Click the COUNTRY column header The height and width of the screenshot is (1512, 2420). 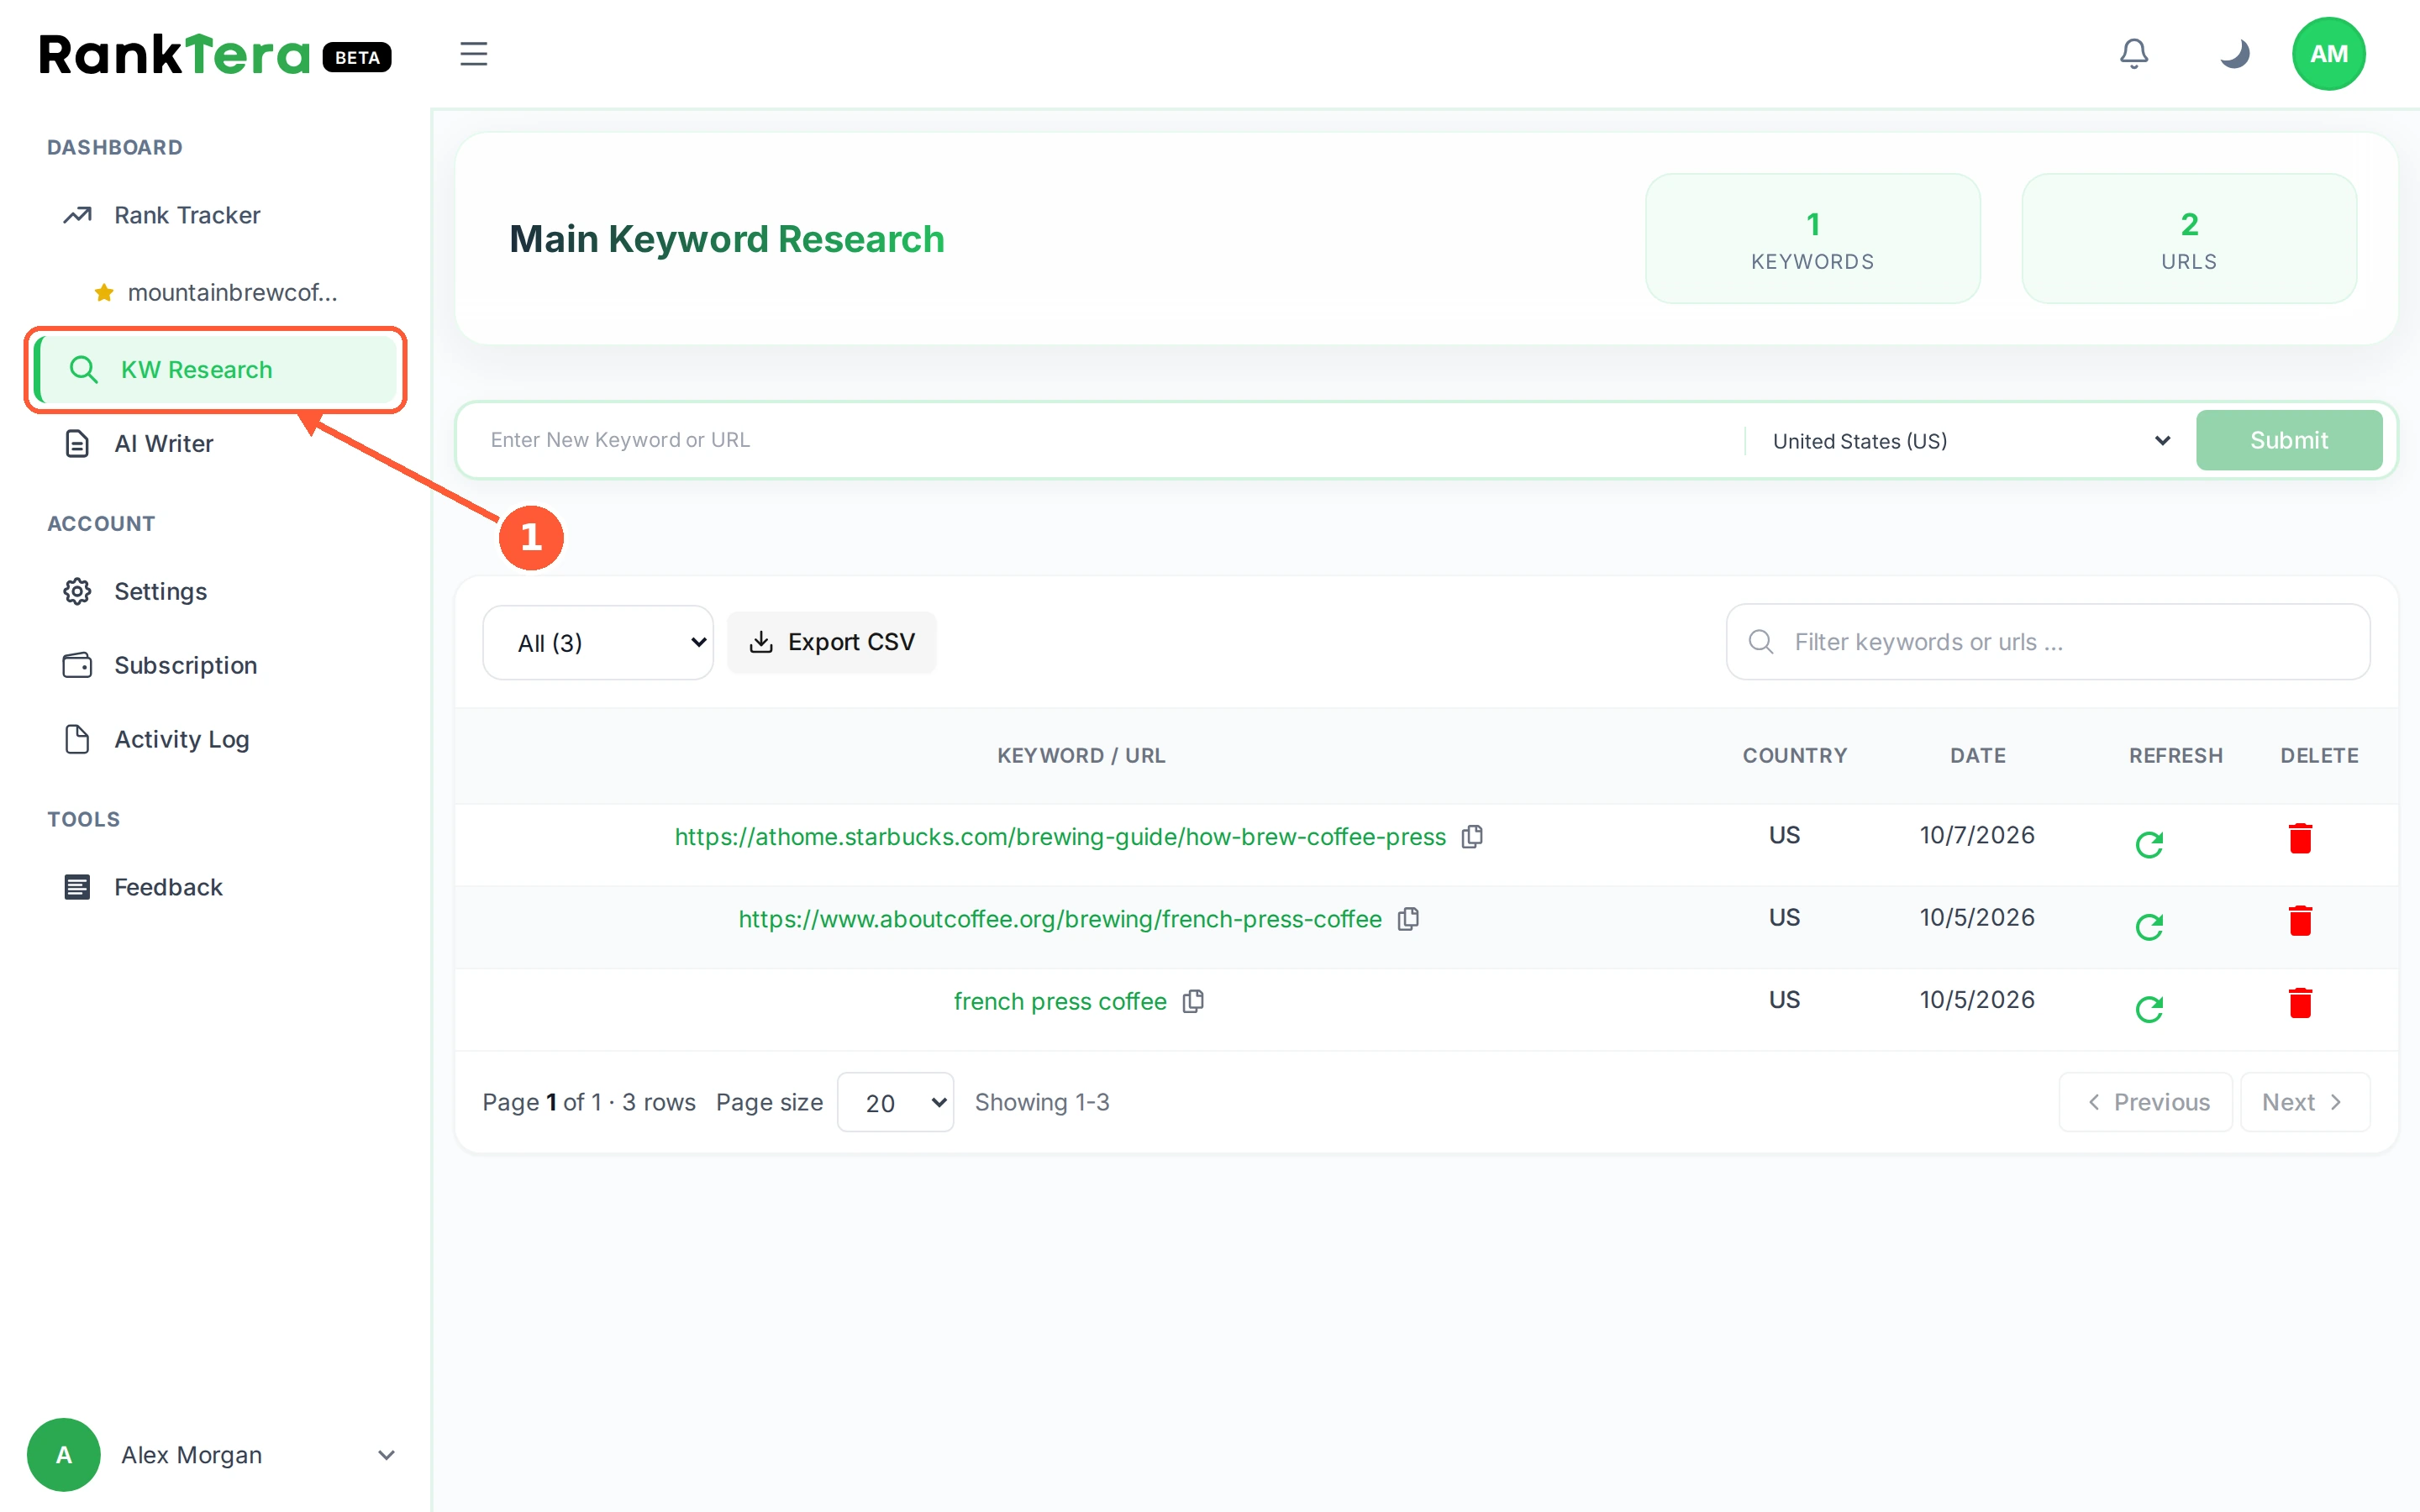(1794, 756)
